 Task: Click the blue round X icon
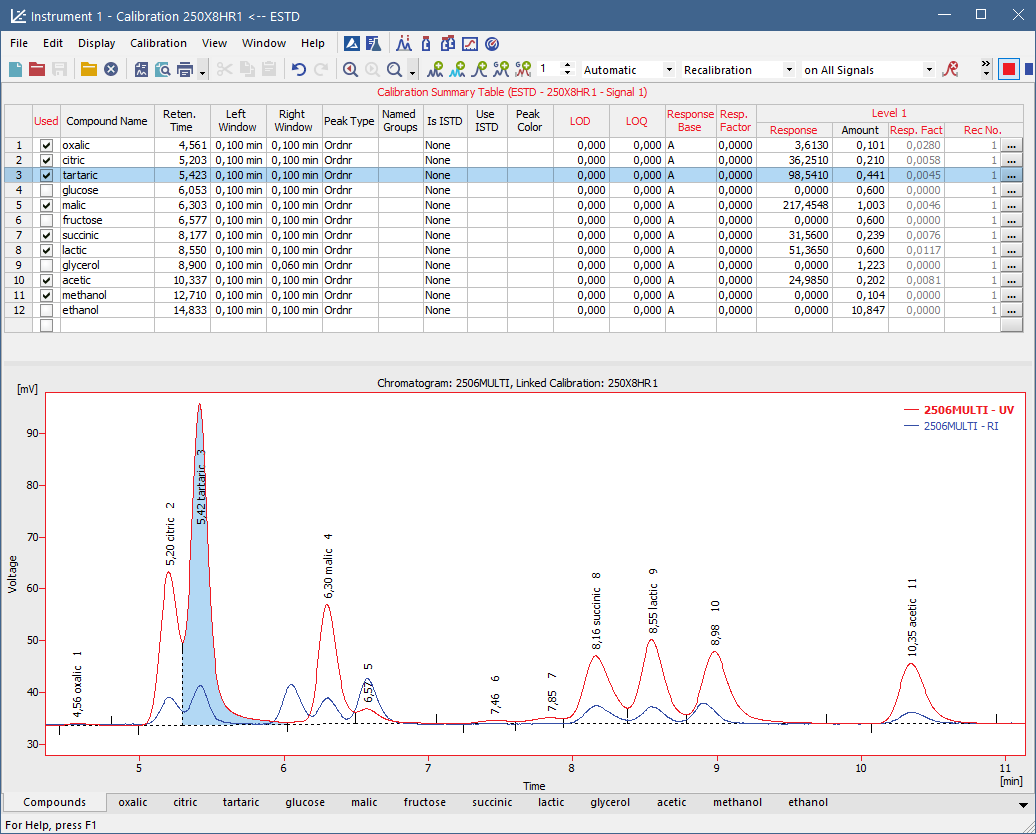111,69
